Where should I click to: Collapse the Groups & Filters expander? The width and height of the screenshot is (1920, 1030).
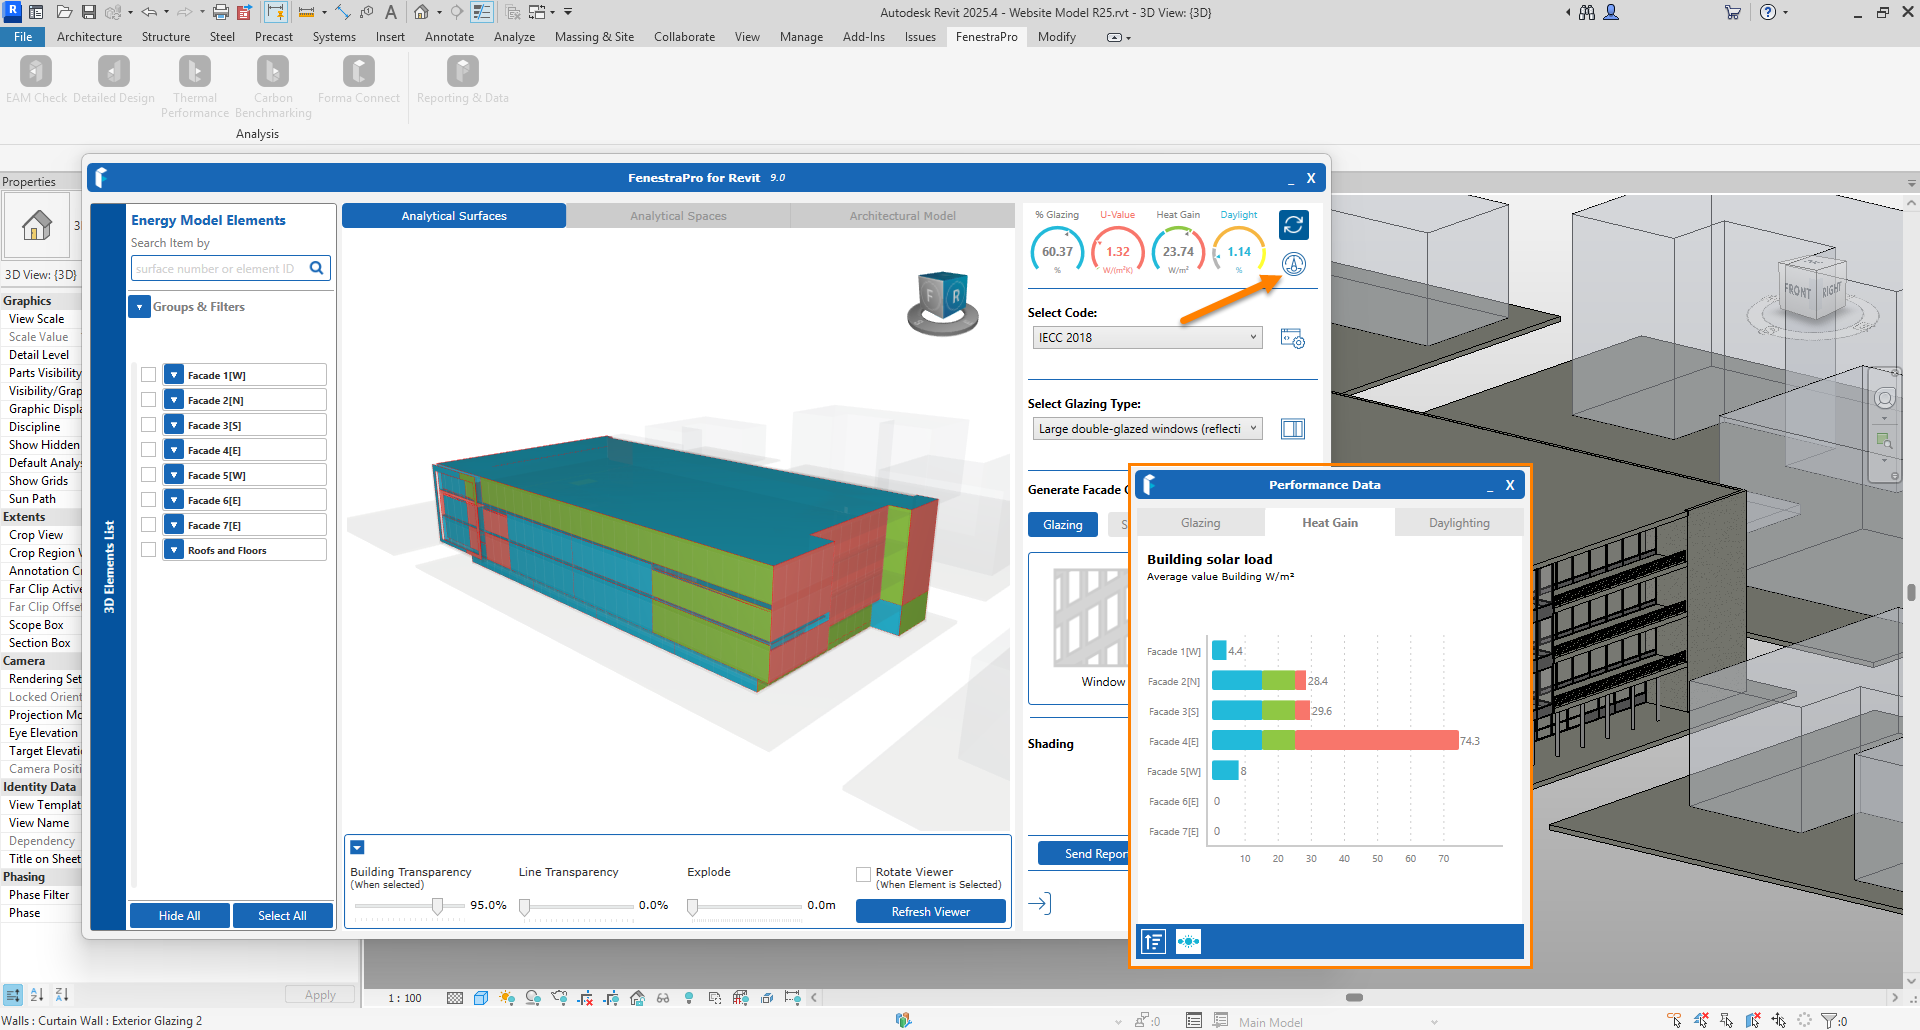[140, 307]
